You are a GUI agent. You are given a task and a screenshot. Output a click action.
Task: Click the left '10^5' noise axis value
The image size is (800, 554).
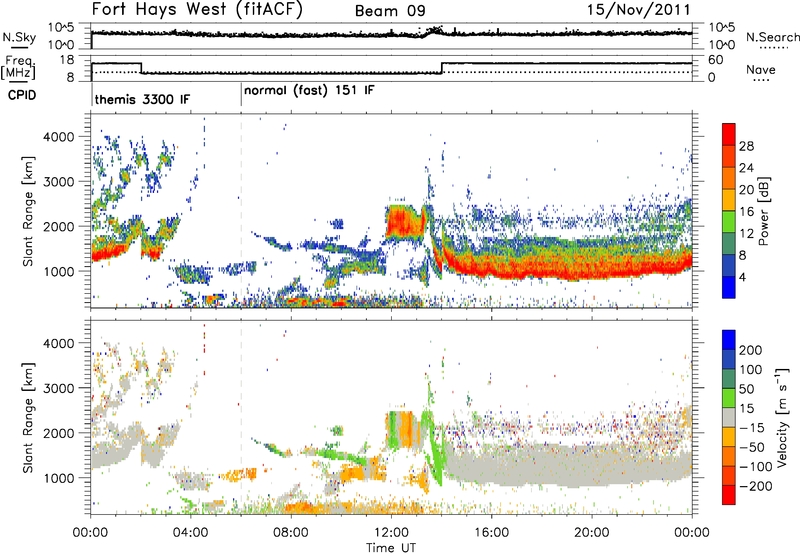pyautogui.click(x=61, y=27)
